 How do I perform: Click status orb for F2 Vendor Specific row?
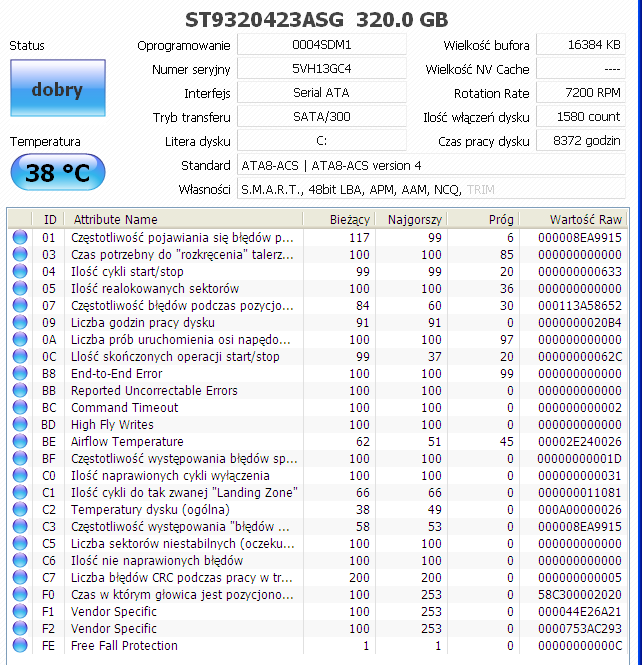20,628
